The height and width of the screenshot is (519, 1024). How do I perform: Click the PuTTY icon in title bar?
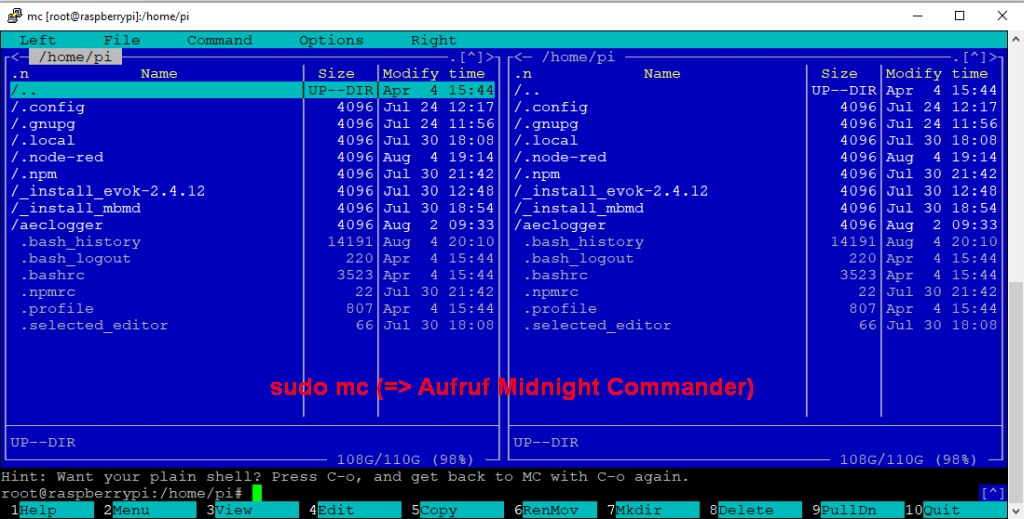[14, 16]
